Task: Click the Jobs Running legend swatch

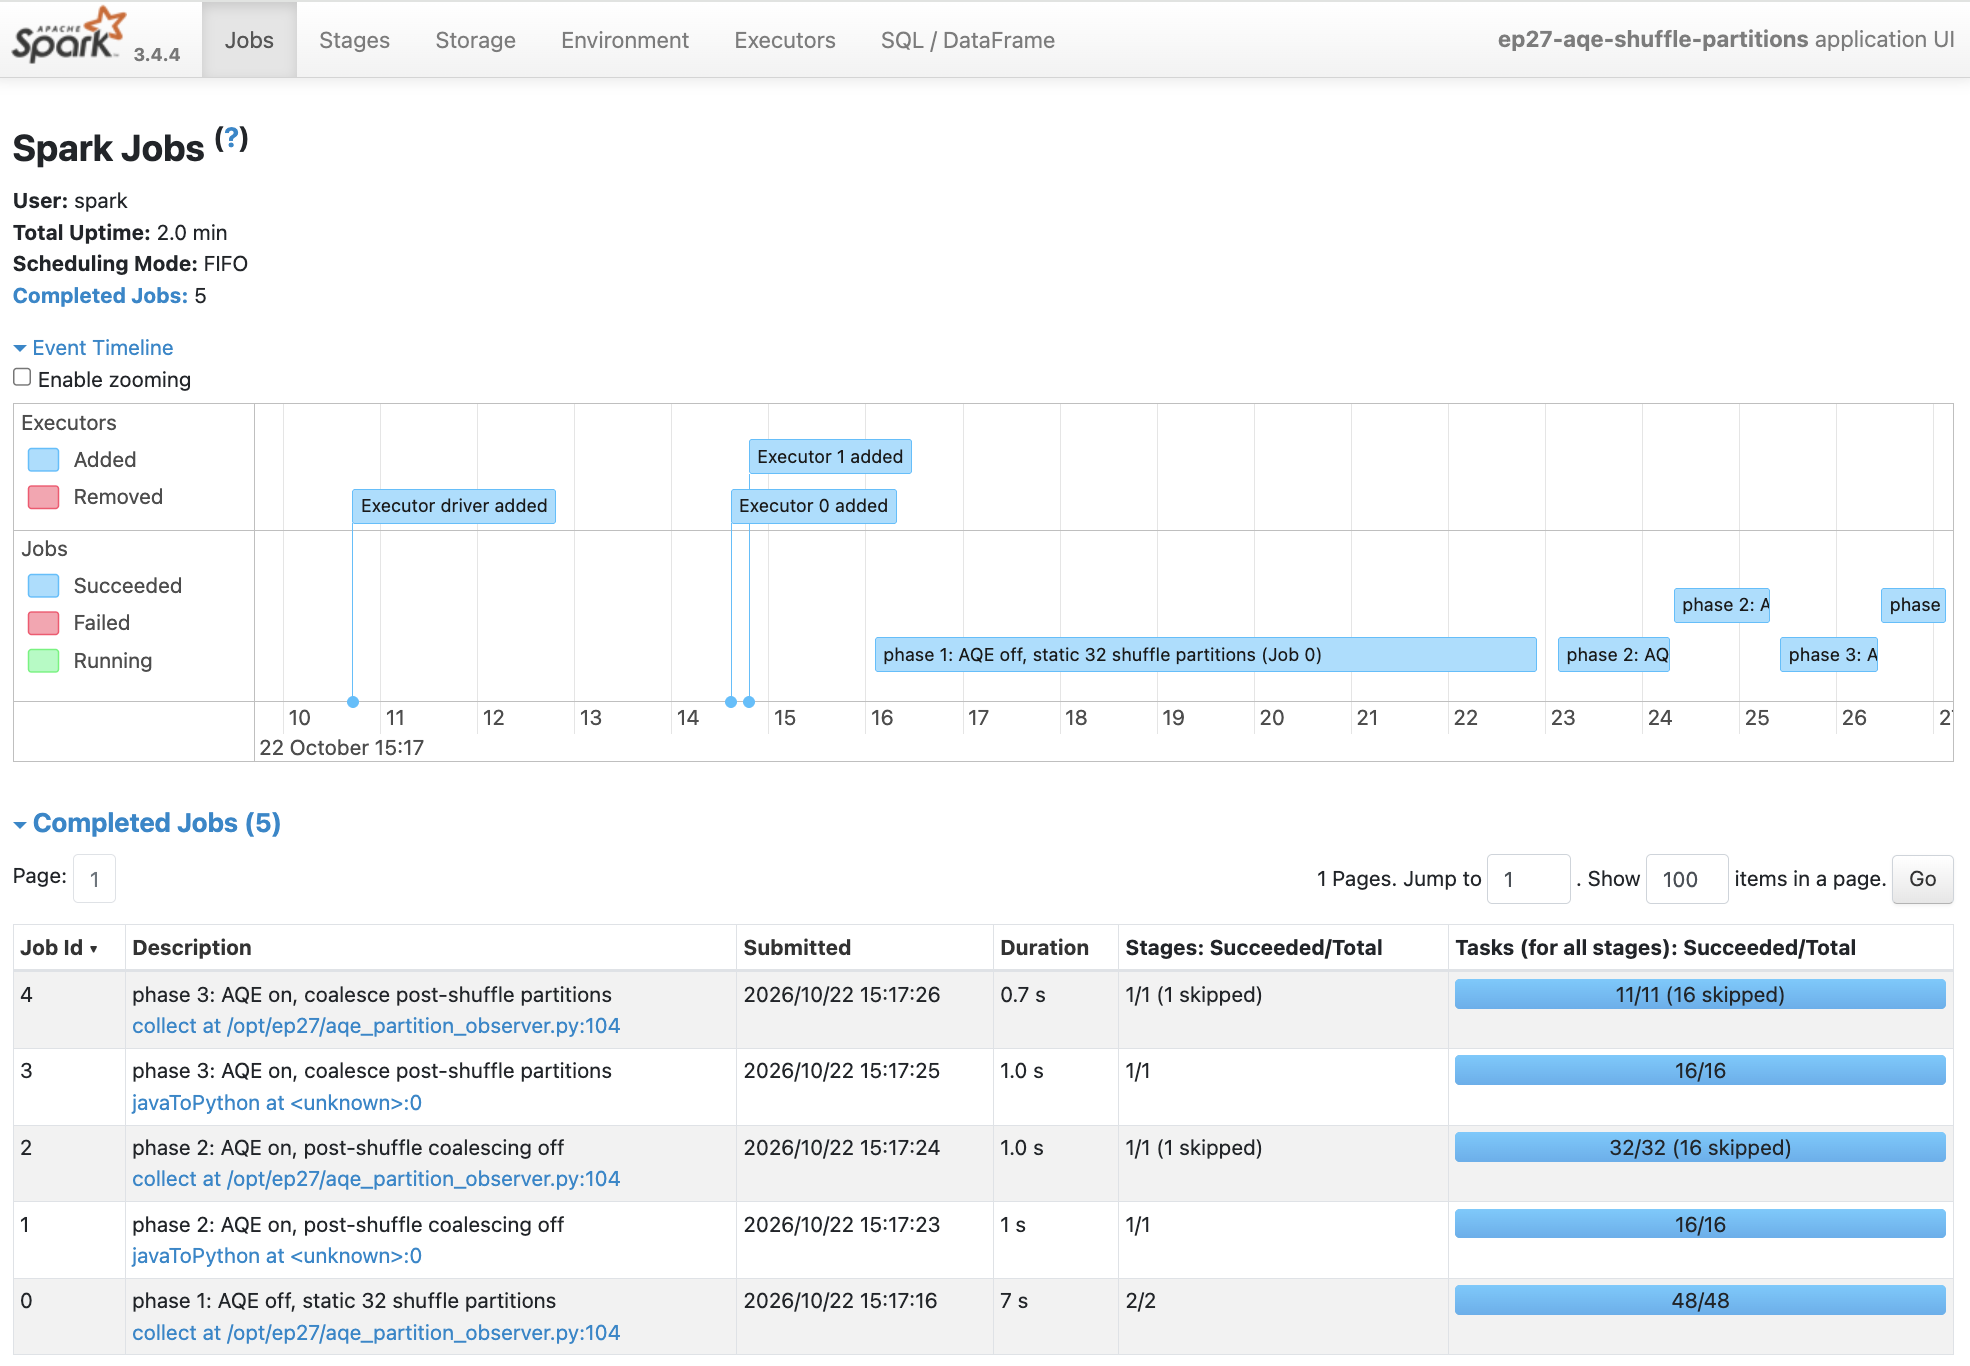Action: (43, 661)
